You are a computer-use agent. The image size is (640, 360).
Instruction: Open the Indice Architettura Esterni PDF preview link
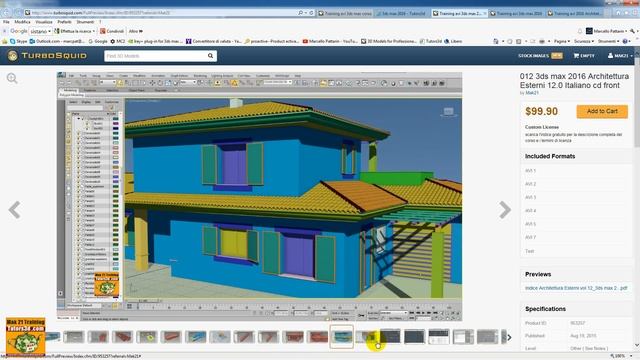point(576,288)
